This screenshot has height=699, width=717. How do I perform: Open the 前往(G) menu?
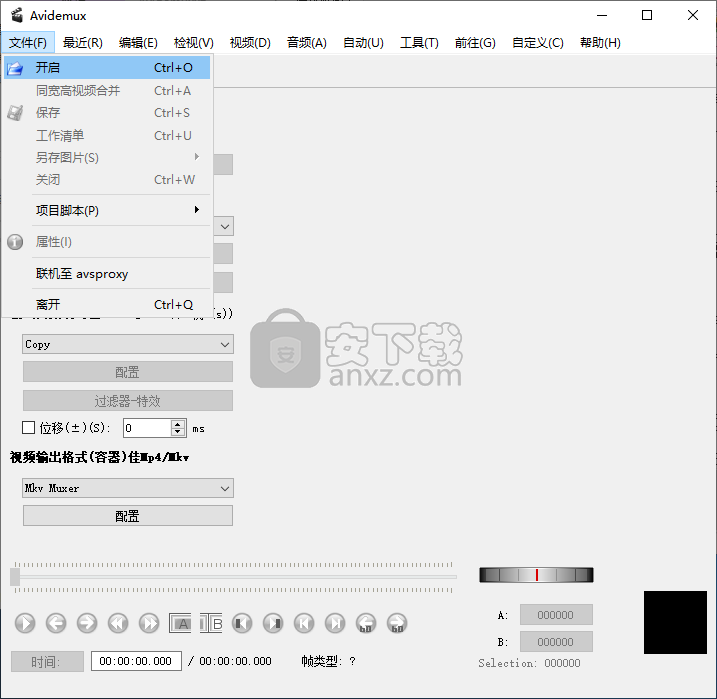pyautogui.click(x=475, y=43)
